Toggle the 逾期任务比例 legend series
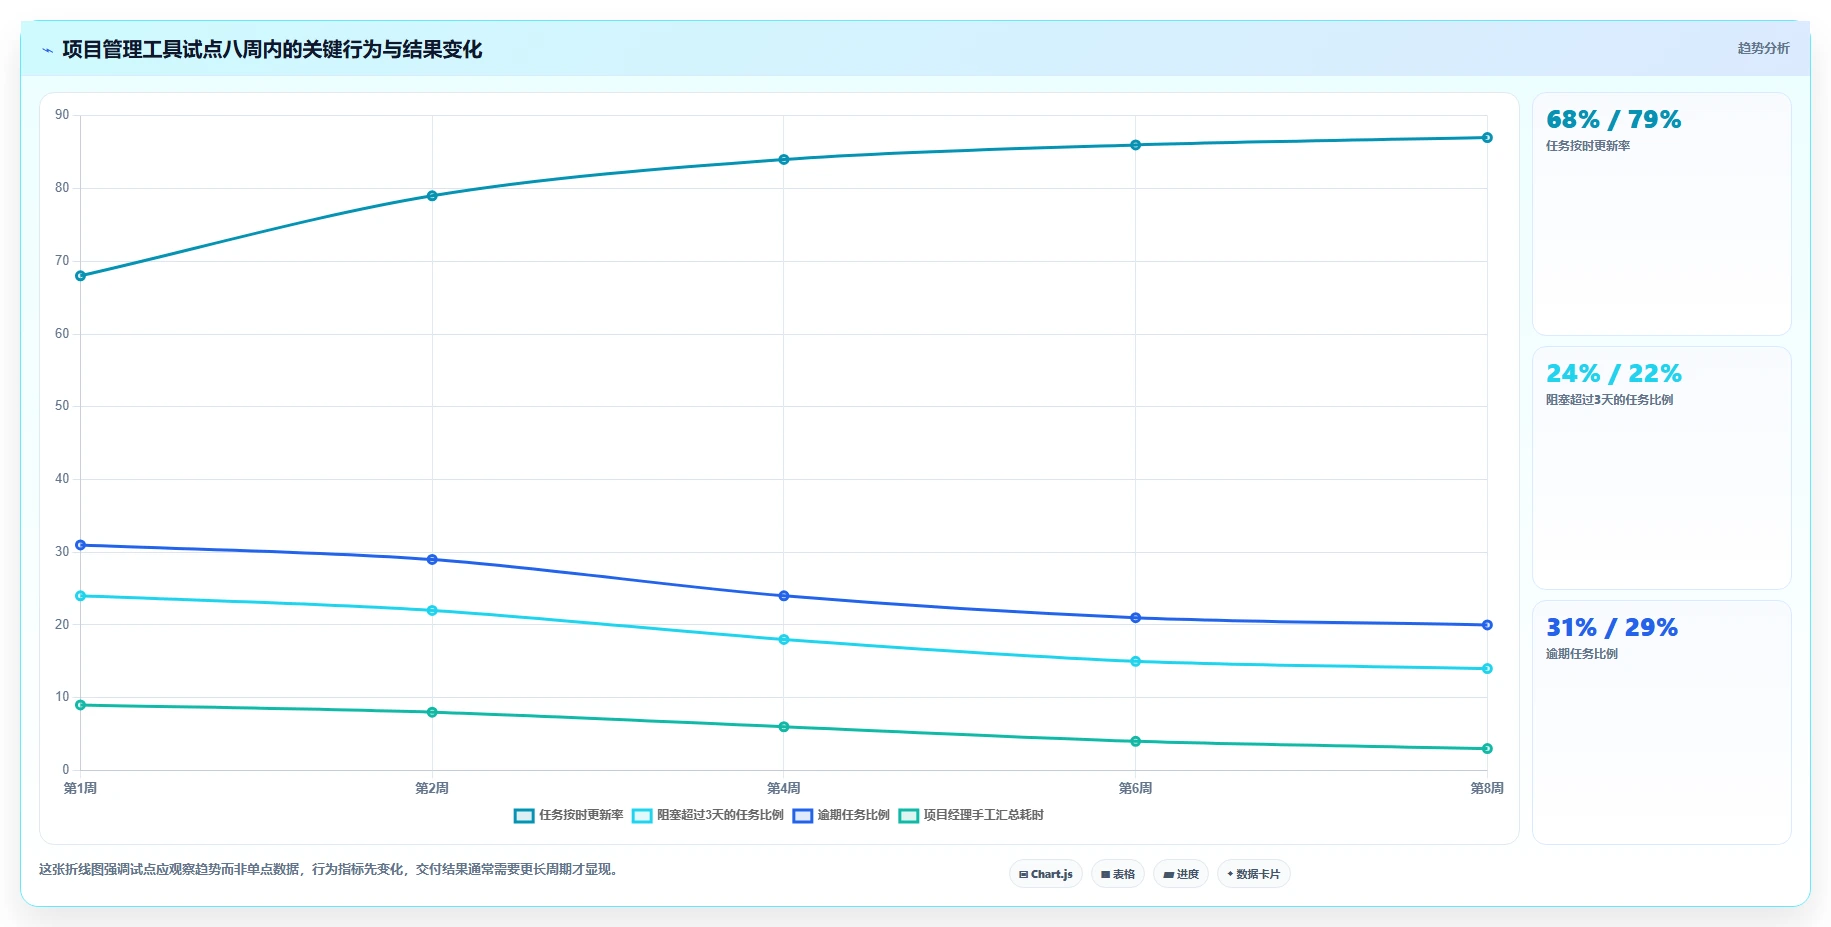 841,815
